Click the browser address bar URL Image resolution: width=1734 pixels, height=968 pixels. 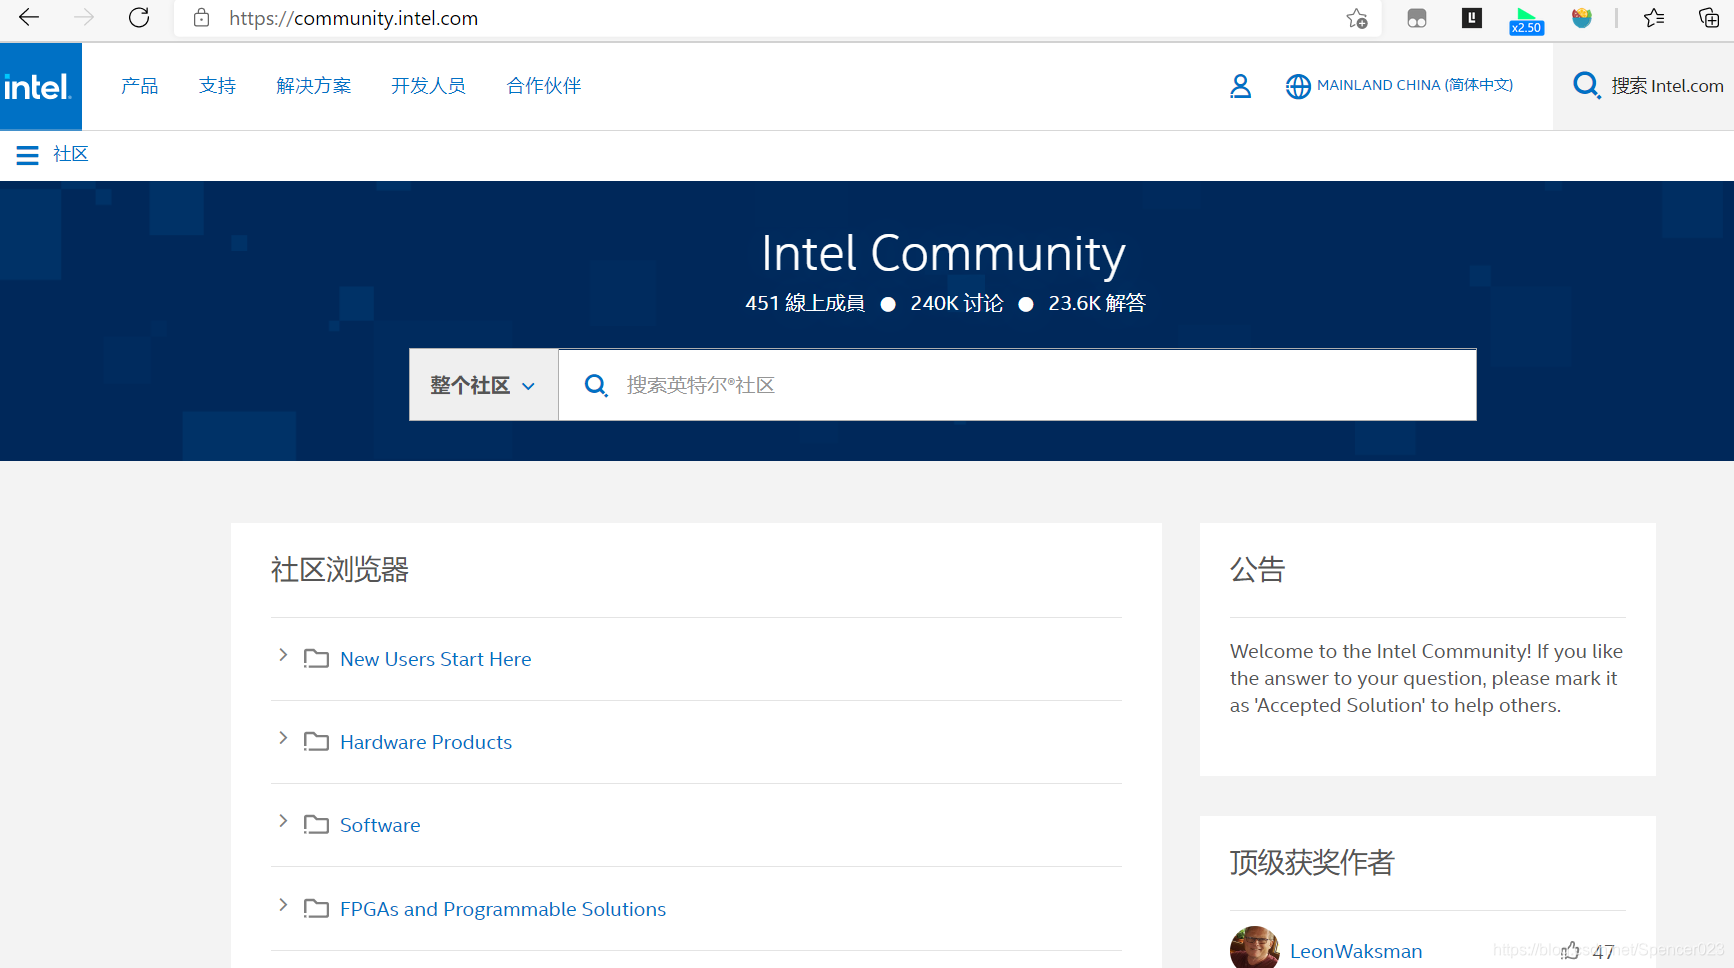[x=354, y=18]
